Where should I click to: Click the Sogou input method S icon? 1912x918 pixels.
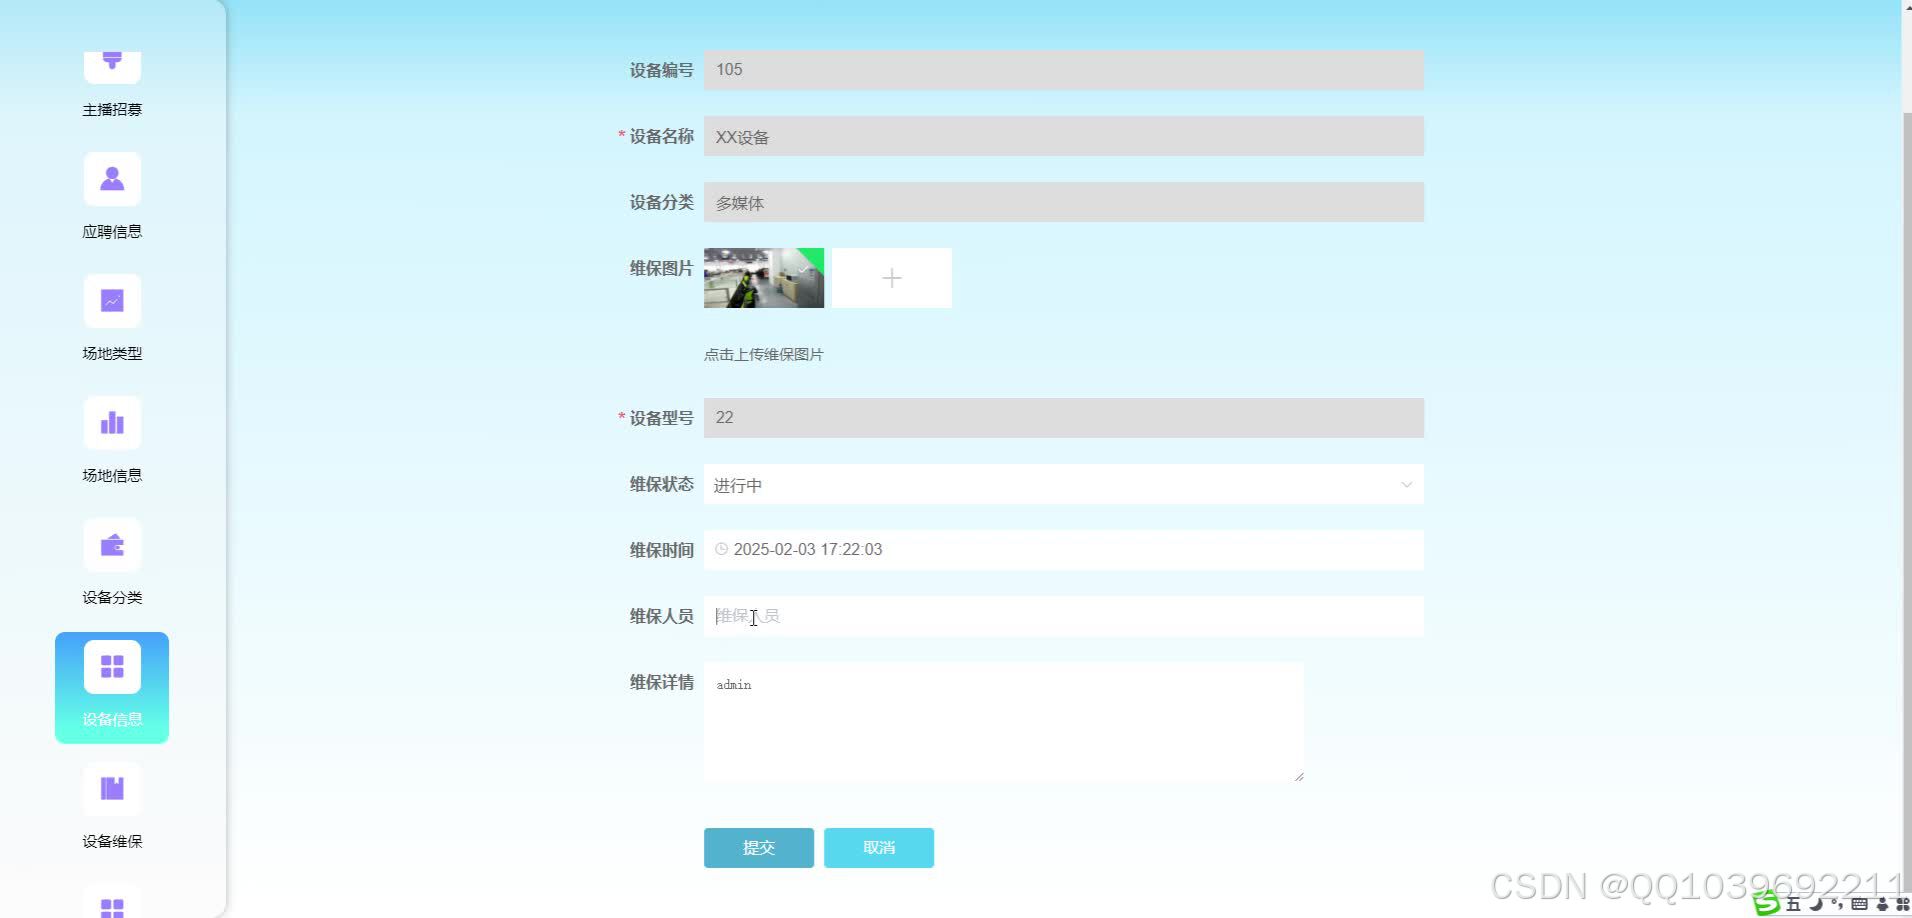[1767, 903]
